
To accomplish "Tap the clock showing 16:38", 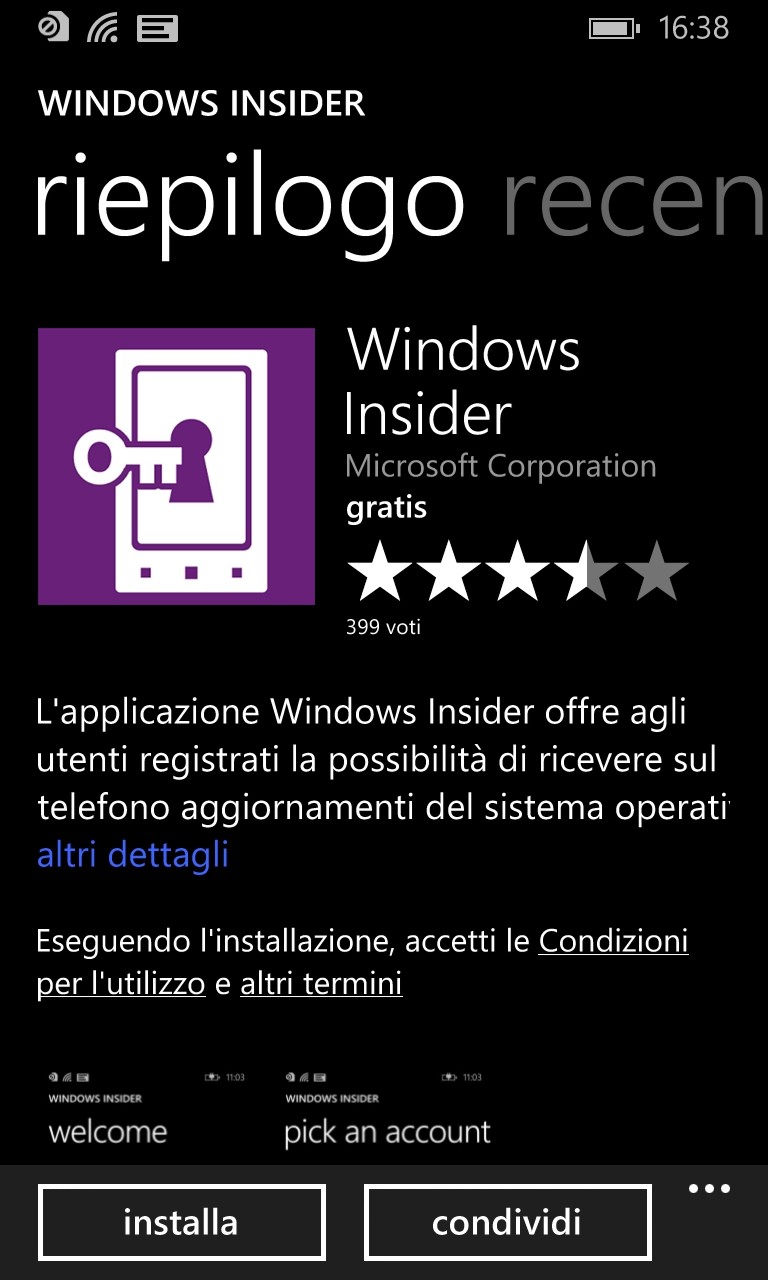I will 694,28.
